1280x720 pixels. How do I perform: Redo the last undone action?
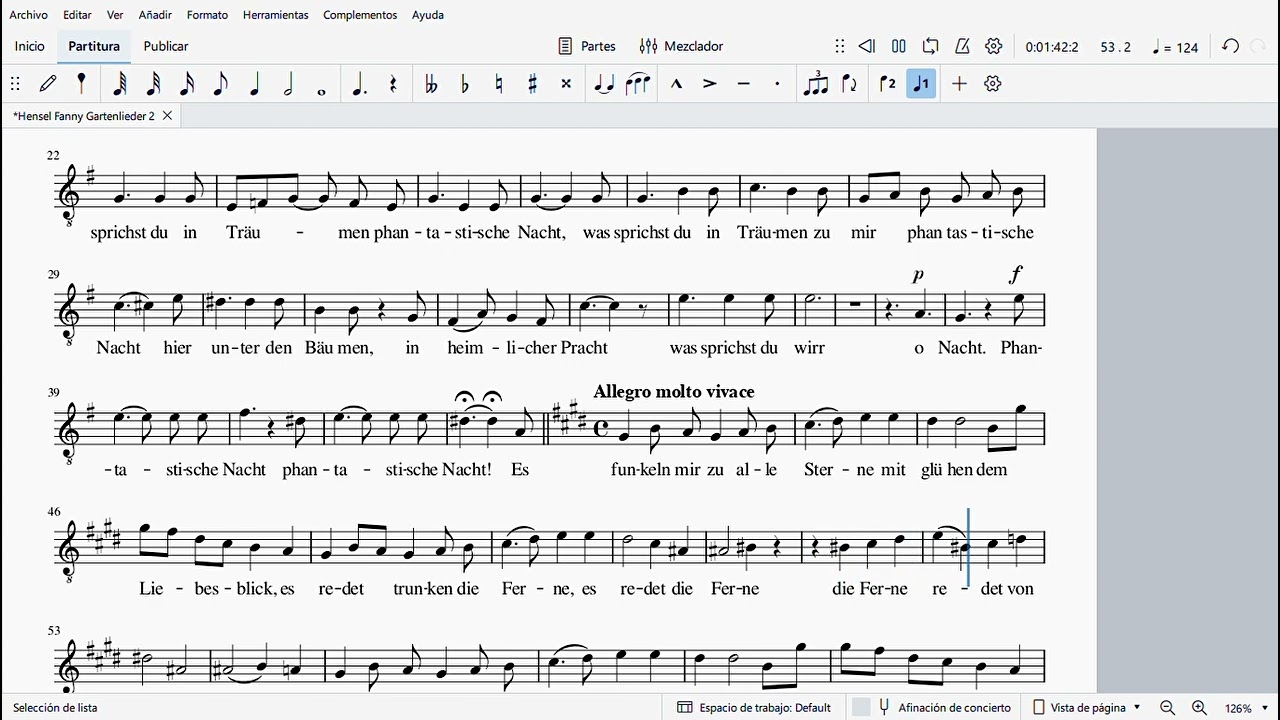(1259, 46)
